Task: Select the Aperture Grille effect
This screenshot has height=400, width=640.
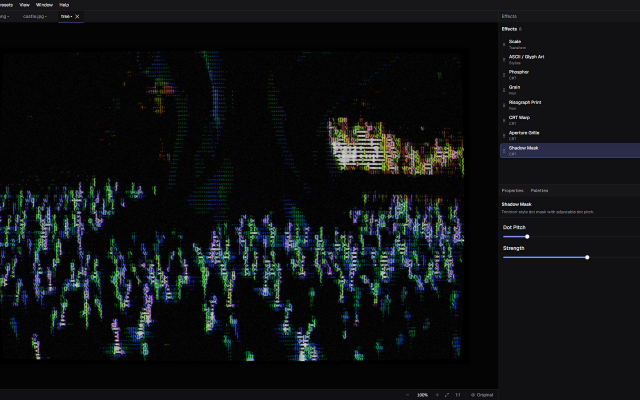Action: pos(570,136)
